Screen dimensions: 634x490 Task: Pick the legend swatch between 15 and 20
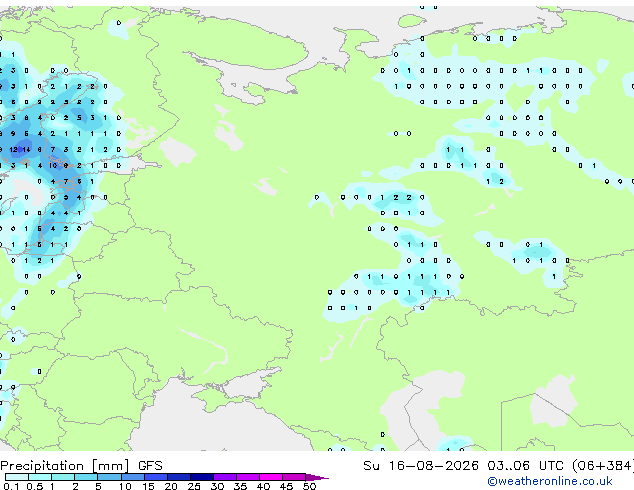coord(156,477)
